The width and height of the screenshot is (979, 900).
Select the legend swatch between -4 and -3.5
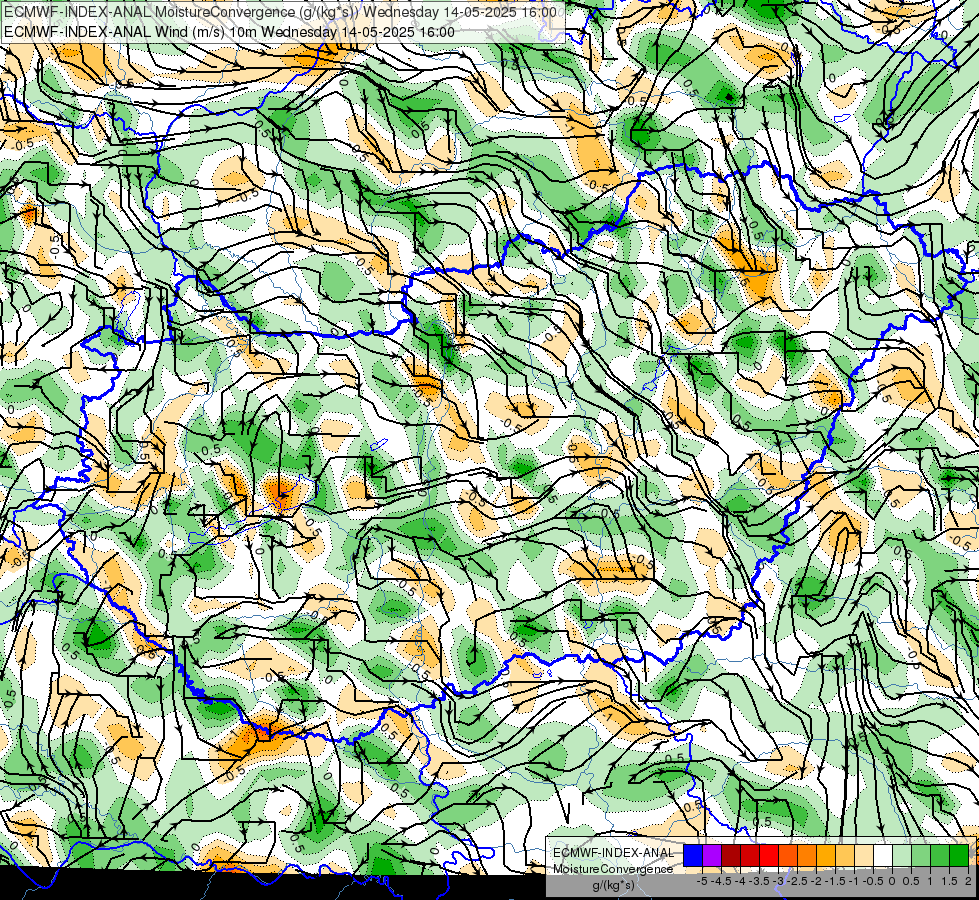750,855
